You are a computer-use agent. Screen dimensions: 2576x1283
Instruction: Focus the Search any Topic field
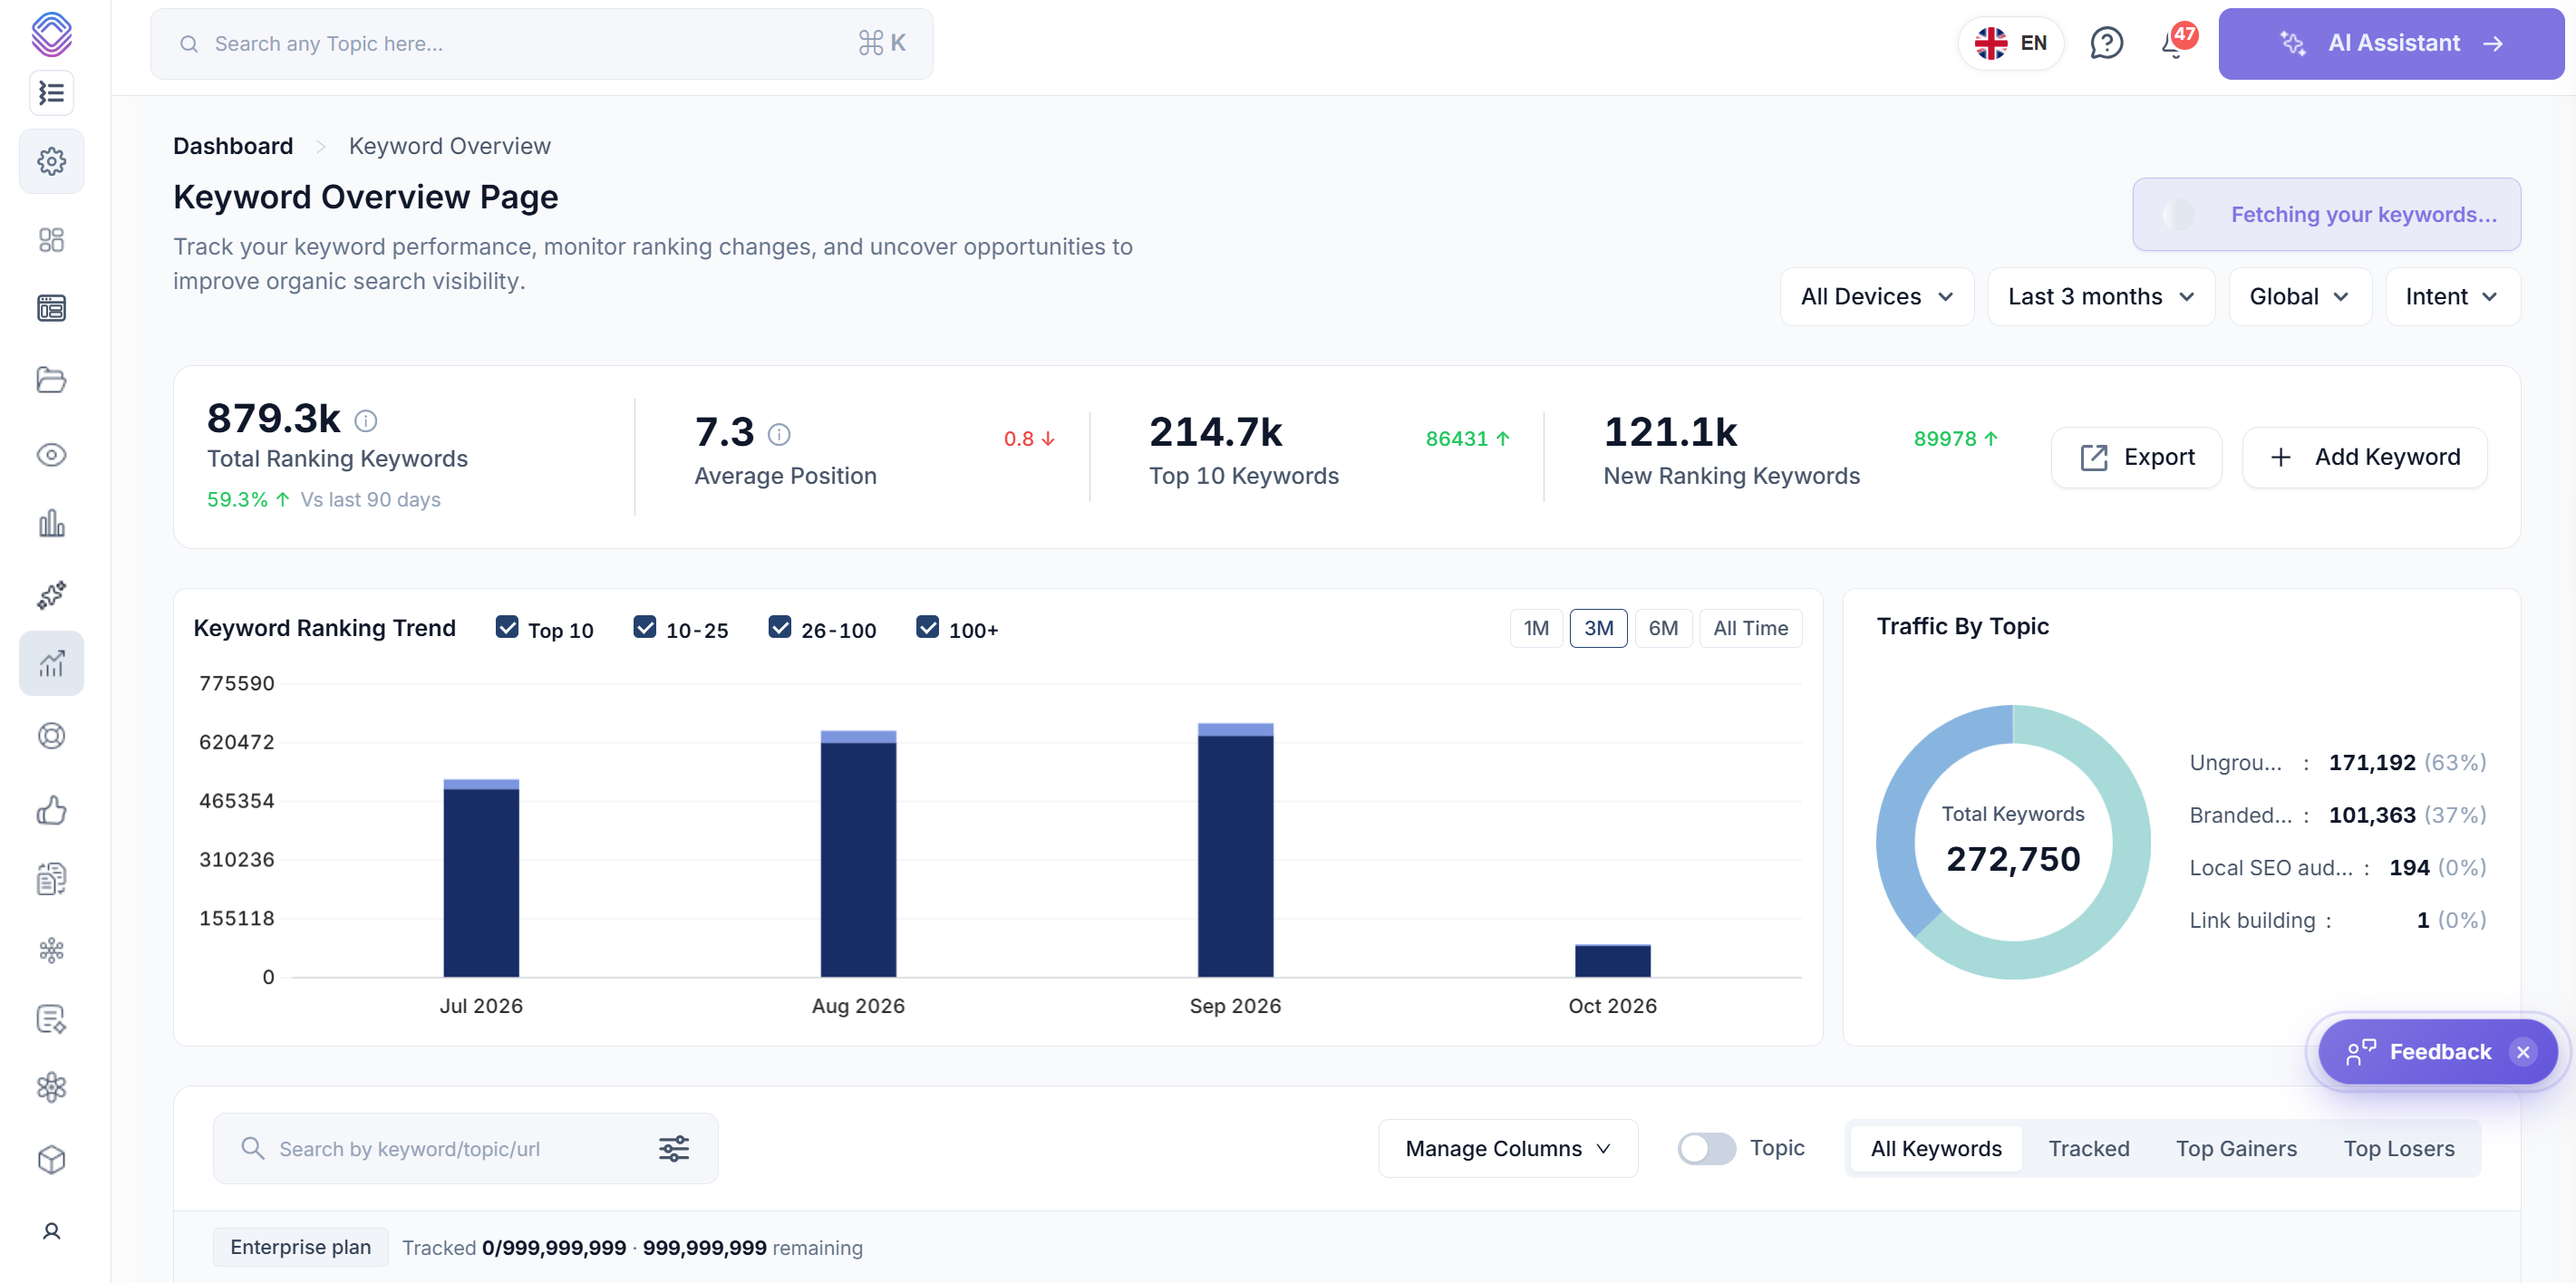pyautogui.click(x=541, y=43)
